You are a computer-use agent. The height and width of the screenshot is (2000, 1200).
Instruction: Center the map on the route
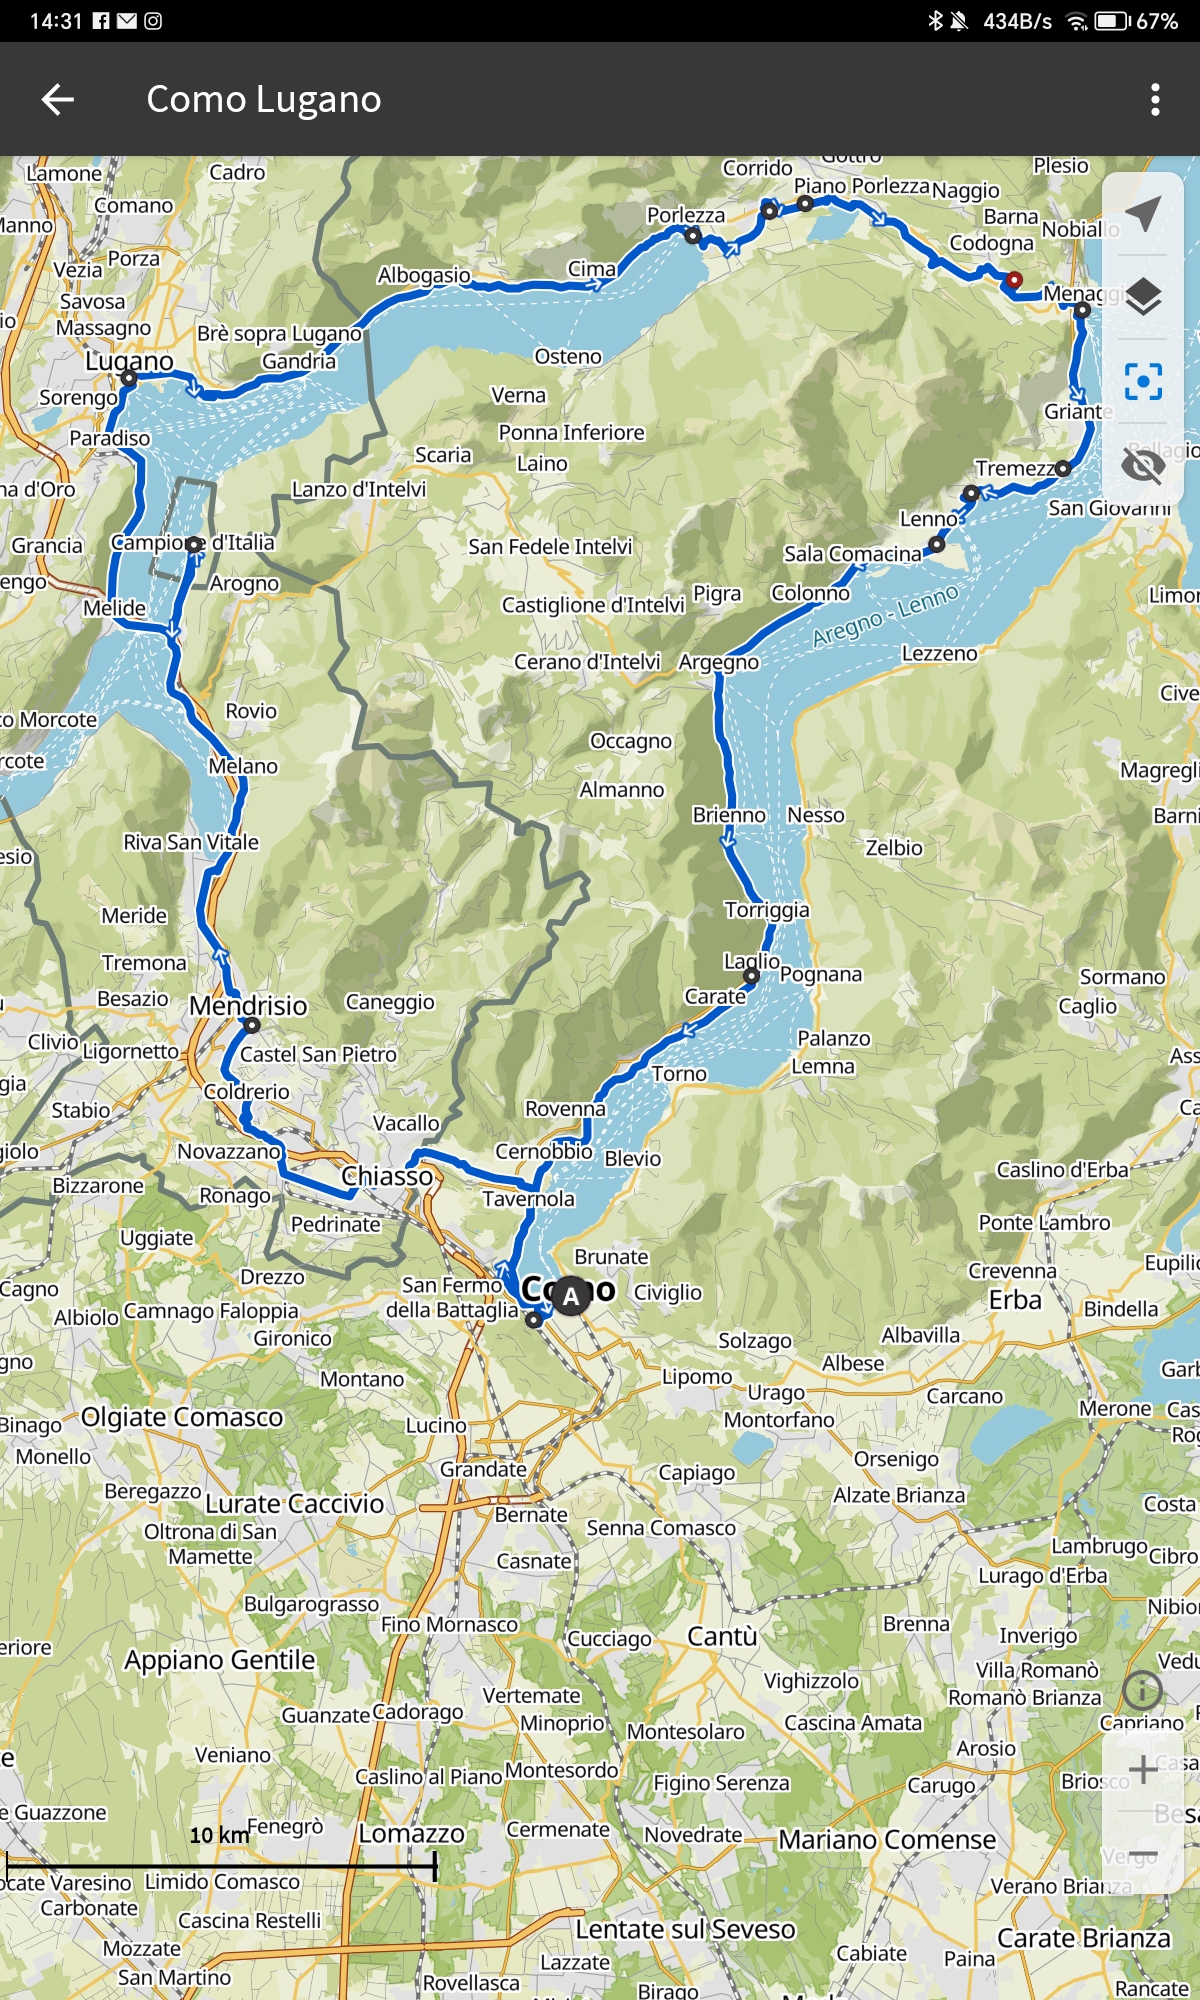coord(1143,381)
